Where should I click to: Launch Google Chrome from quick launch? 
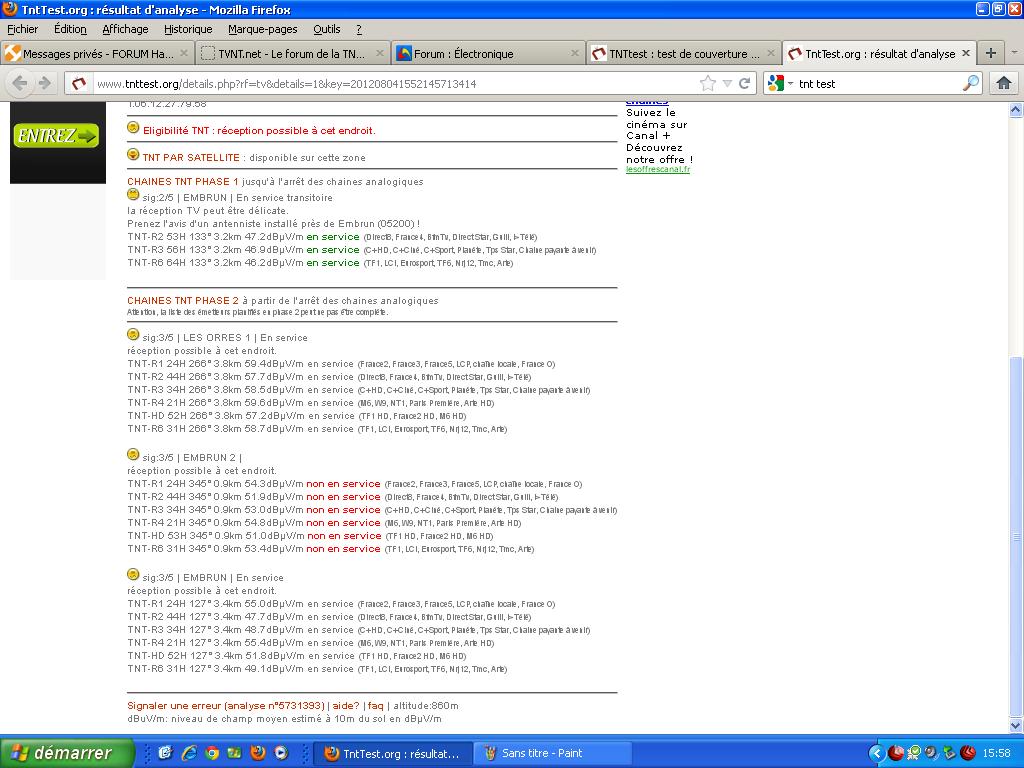(x=212, y=753)
